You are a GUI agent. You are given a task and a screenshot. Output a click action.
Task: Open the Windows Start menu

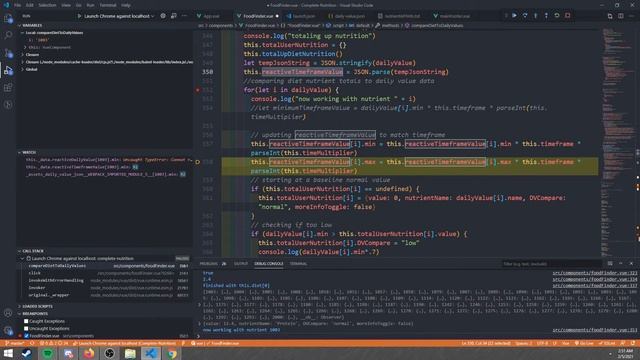click(x=8, y=353)
